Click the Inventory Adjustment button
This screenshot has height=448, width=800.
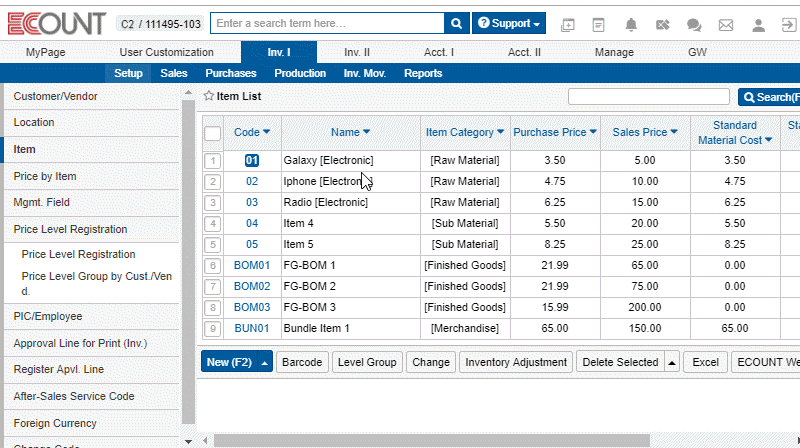tap(516, 362)
